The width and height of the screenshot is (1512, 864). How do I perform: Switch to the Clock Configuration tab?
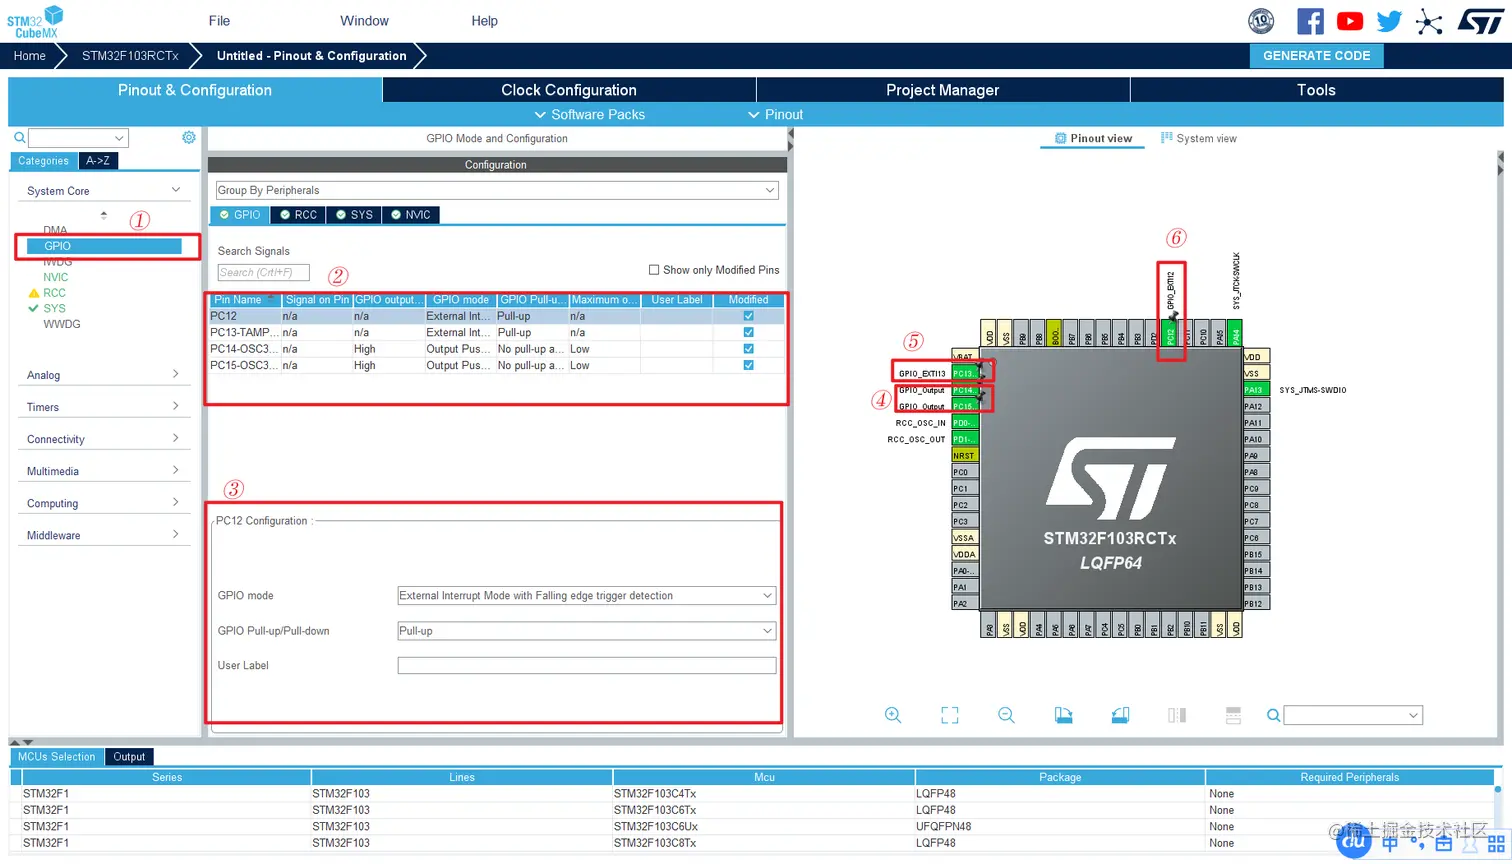(x=569, y=90)
